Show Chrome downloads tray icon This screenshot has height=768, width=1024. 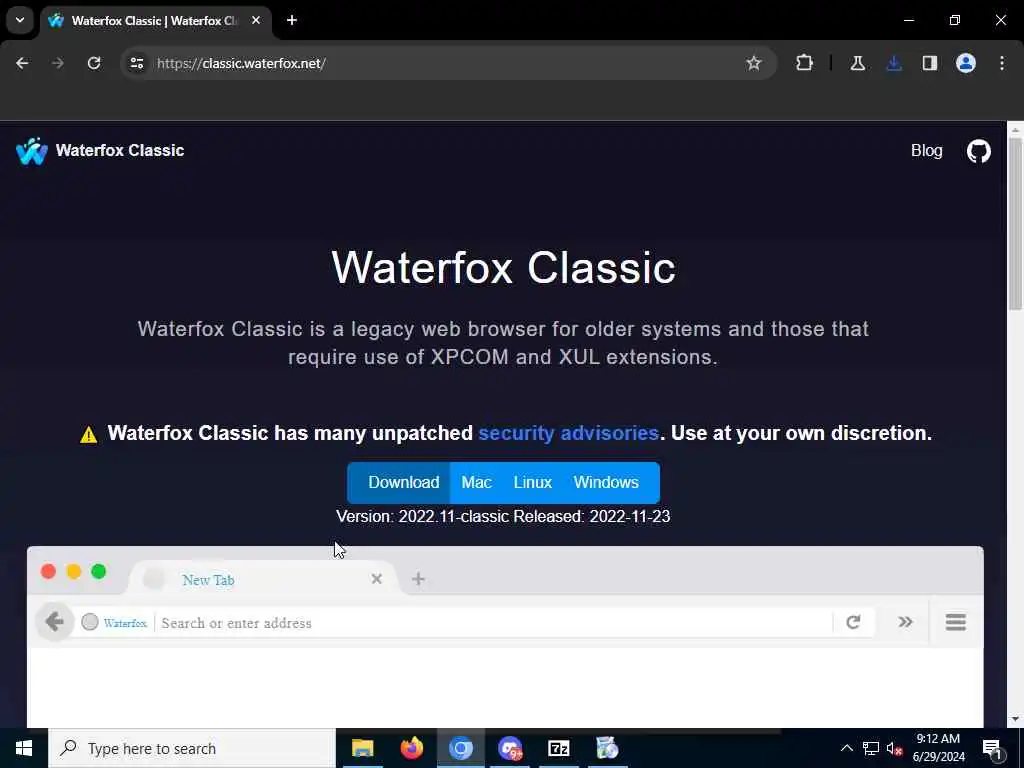894,63
